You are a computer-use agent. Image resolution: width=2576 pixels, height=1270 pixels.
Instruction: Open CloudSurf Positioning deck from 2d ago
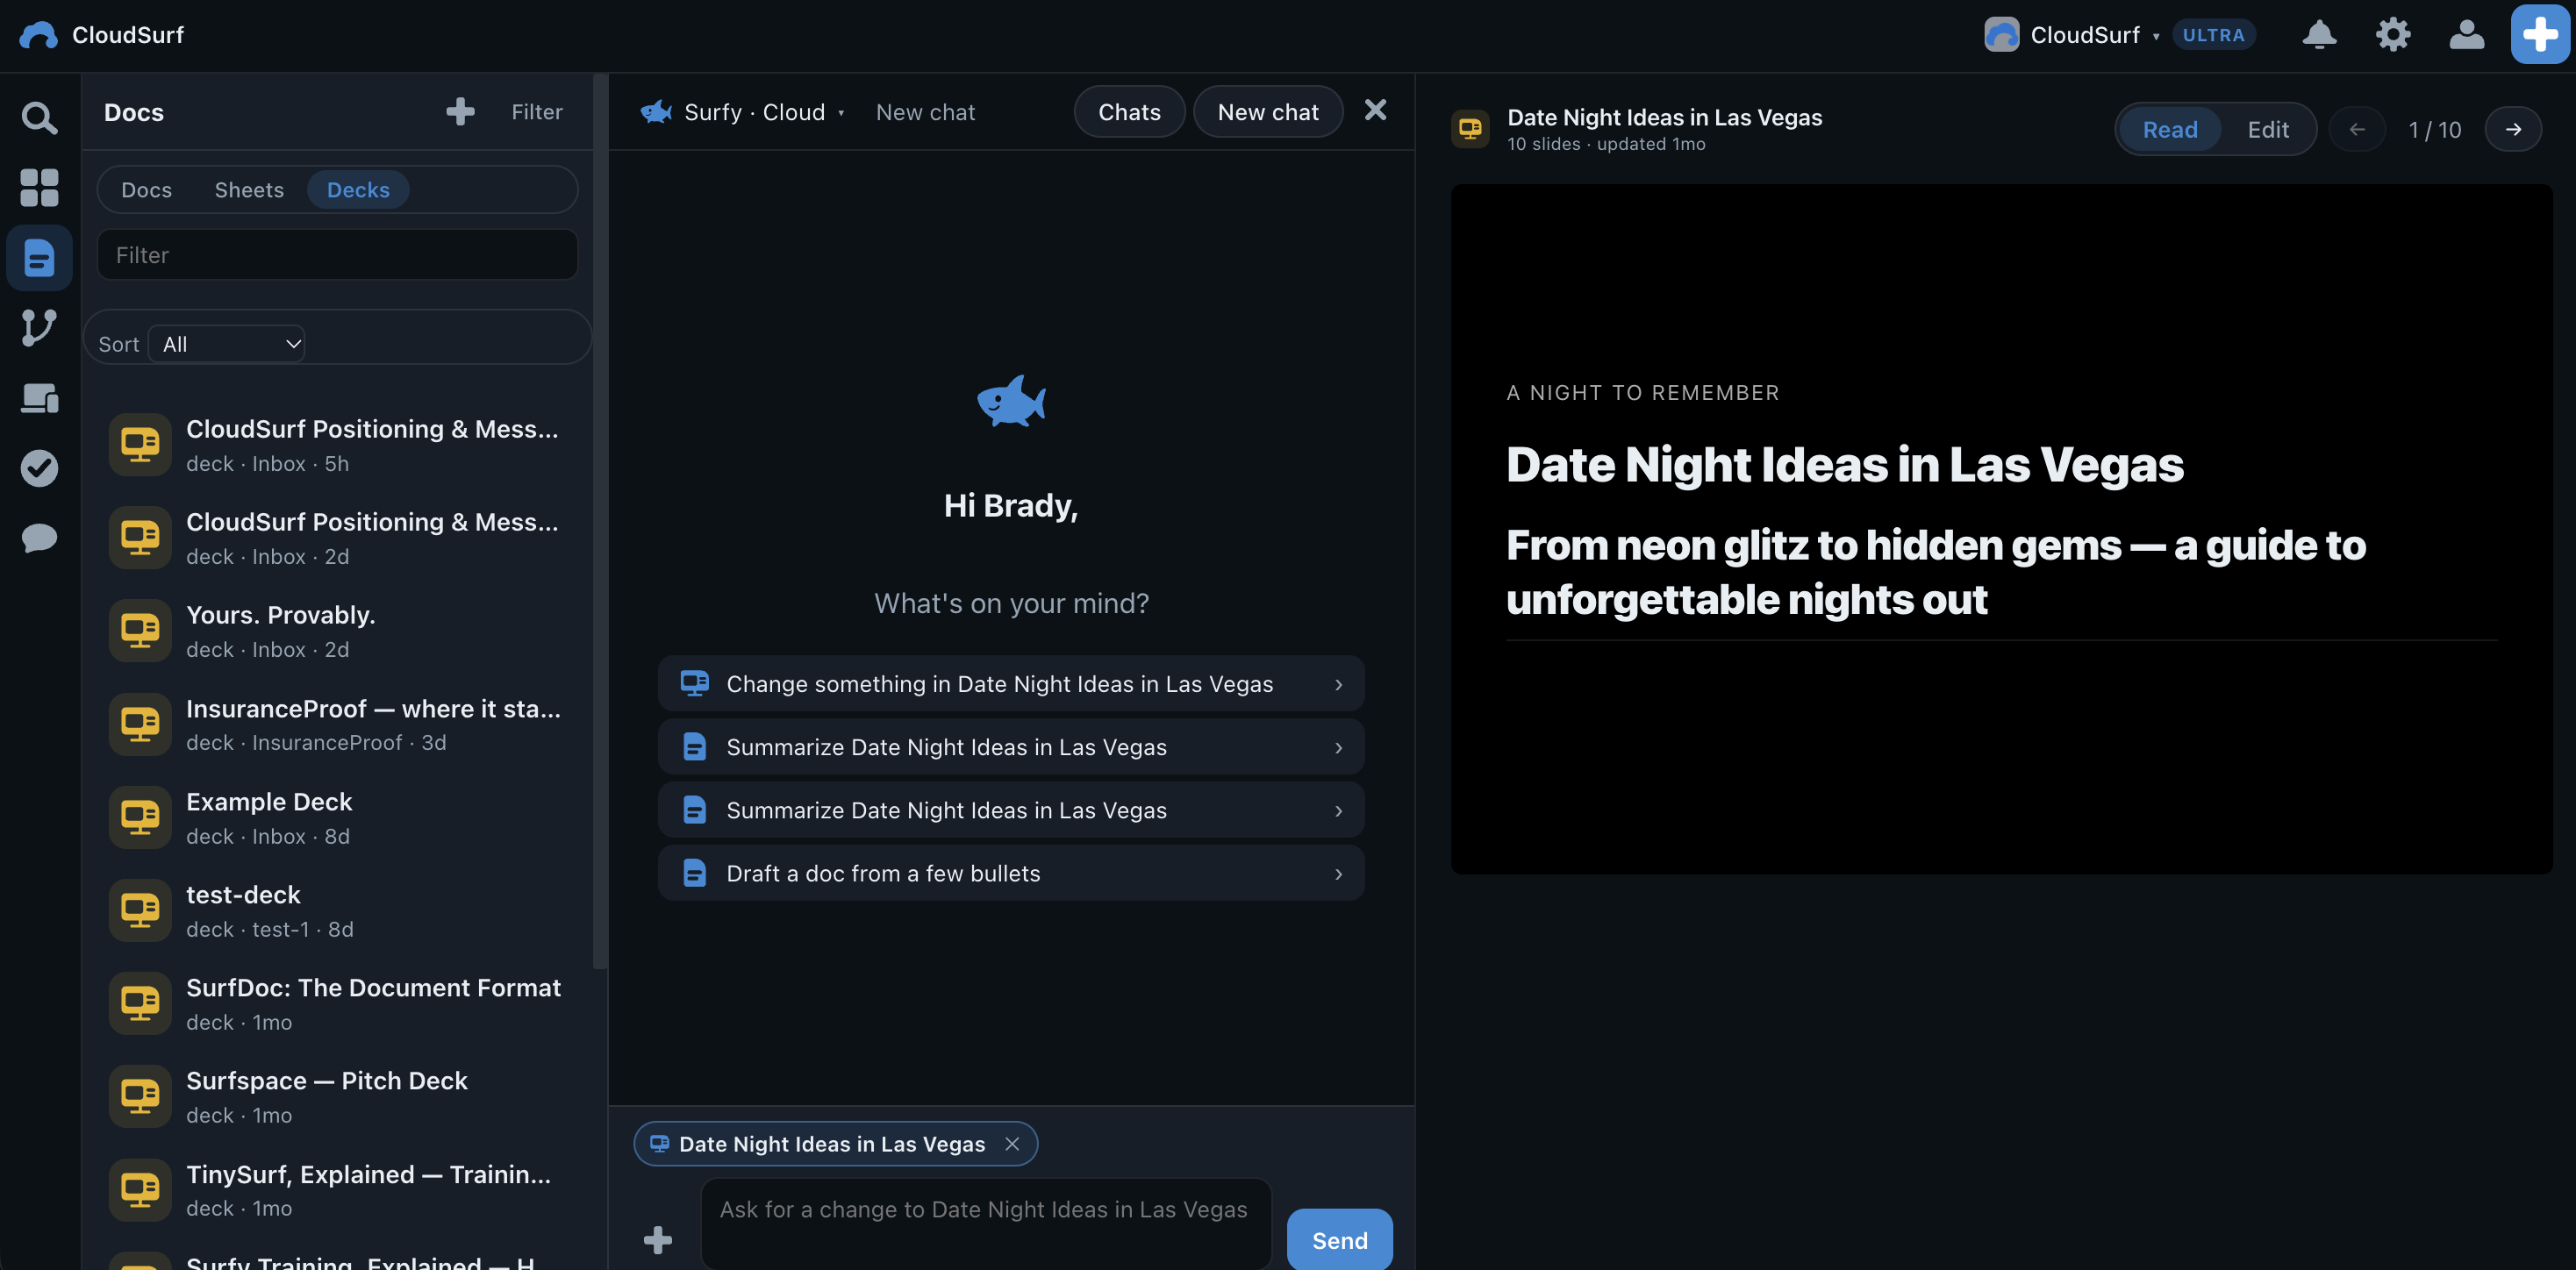tap(338, 538)
